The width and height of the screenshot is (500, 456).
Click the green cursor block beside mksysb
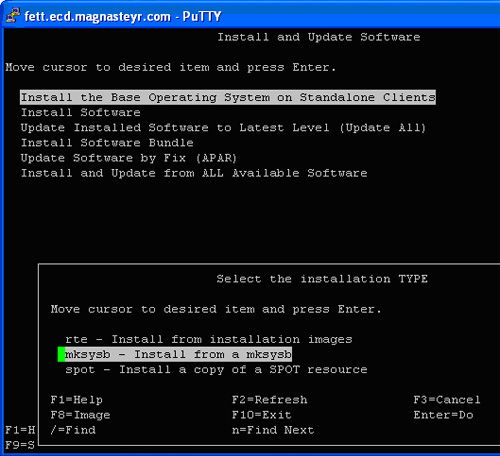pyautogui.click(x=61, y=354)
